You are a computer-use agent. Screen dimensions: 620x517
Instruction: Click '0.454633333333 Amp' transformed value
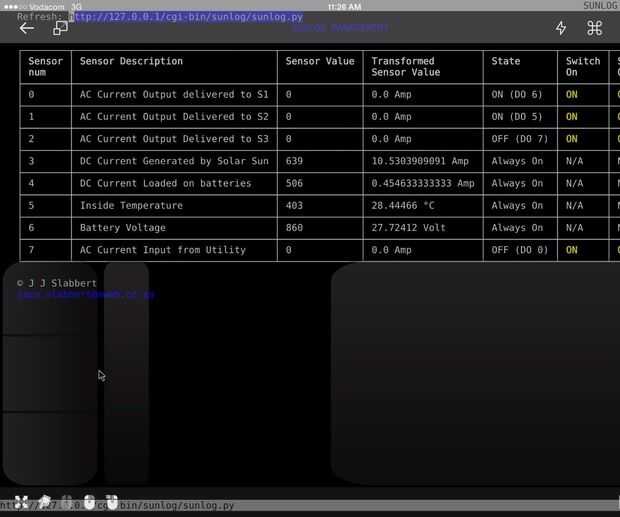[423, 183]
